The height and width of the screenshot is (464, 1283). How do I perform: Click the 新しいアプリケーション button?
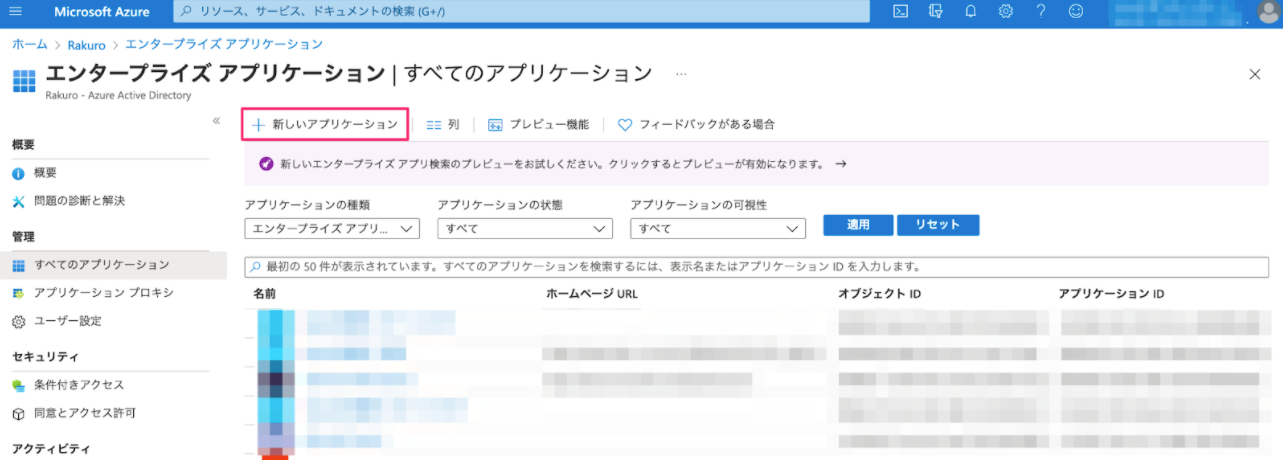point(325,125)
